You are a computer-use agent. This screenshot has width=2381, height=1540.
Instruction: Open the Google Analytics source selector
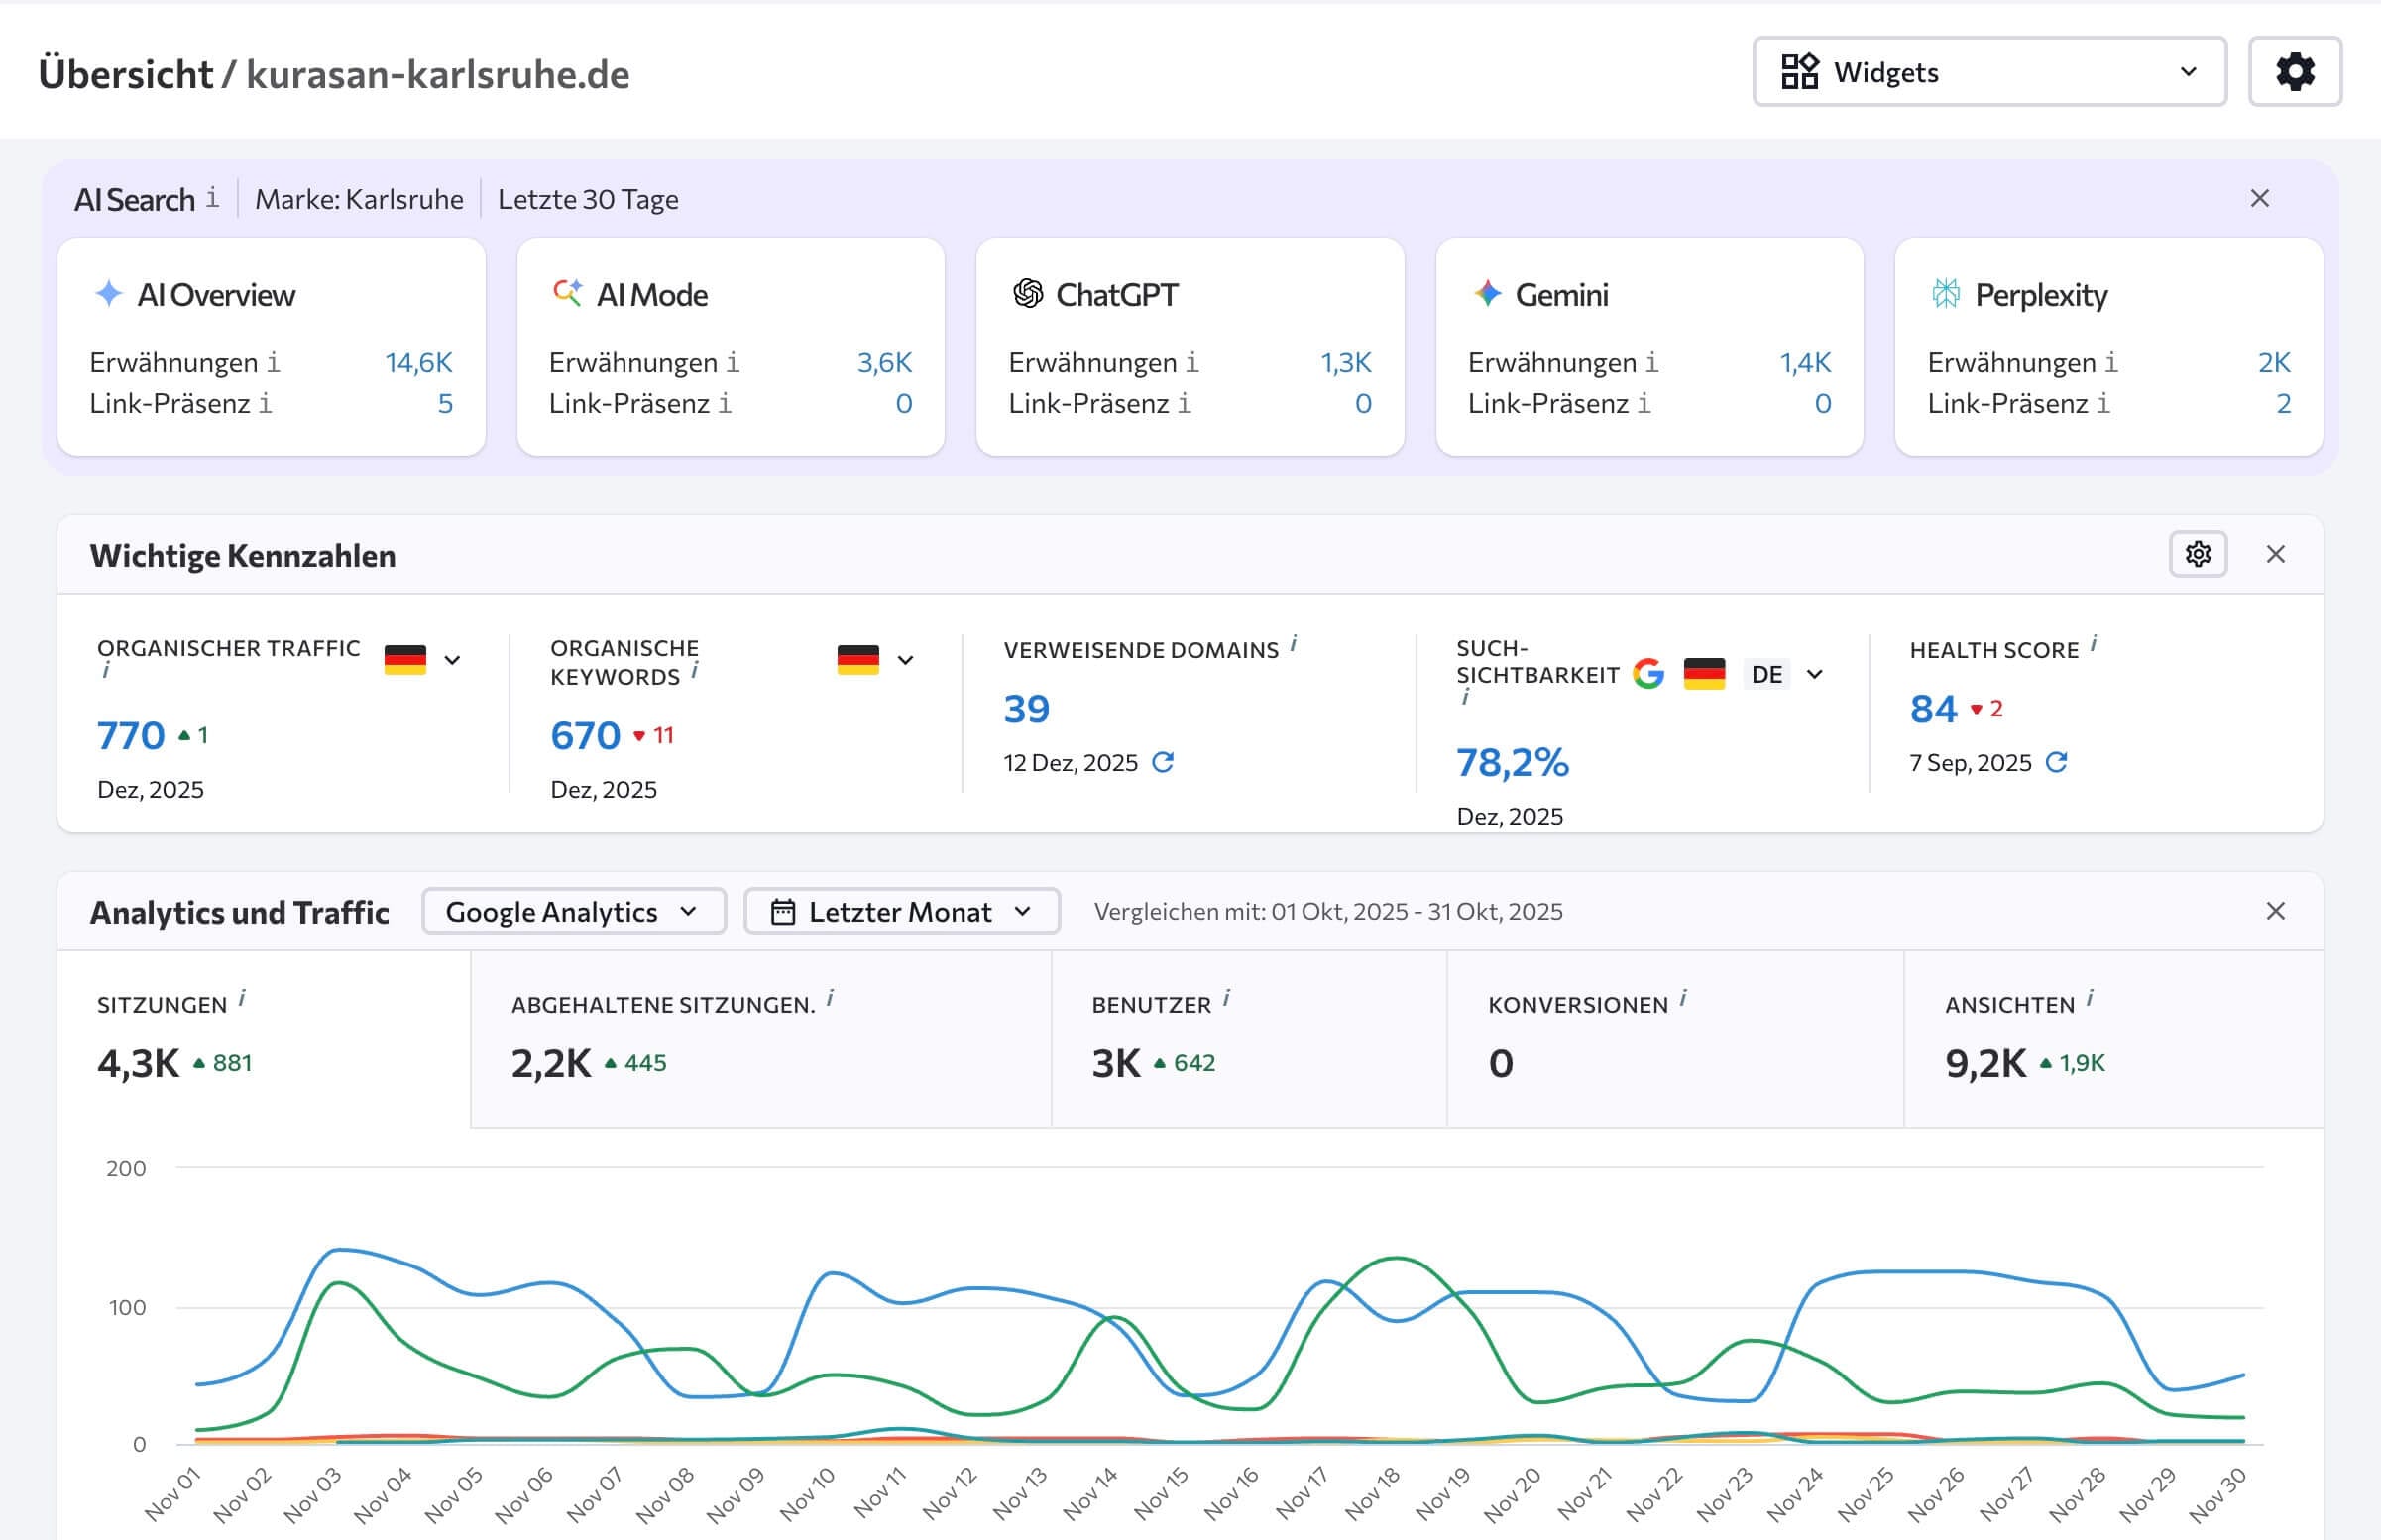click(572, 911)
